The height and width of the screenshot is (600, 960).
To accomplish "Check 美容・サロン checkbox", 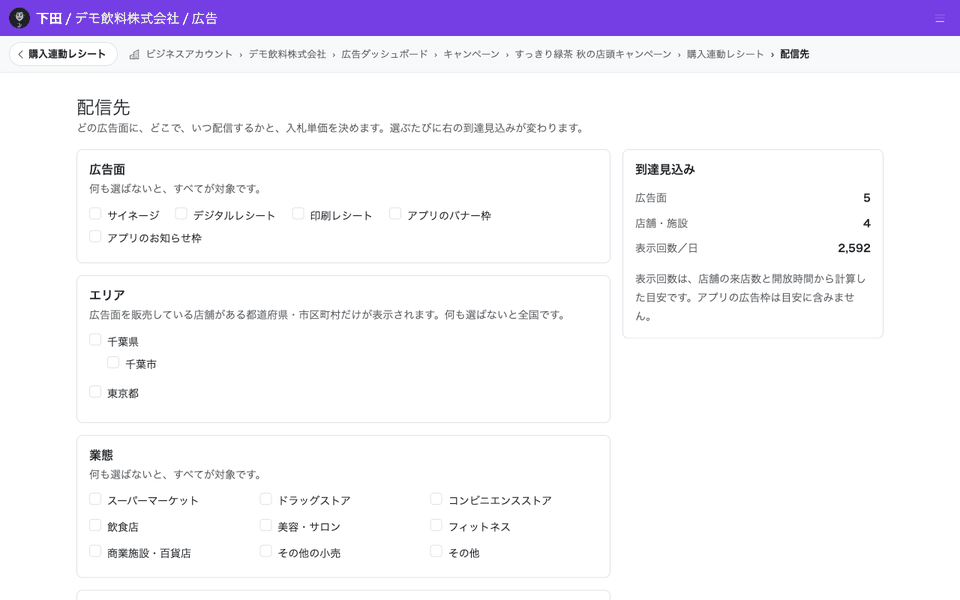I will 266,525.
